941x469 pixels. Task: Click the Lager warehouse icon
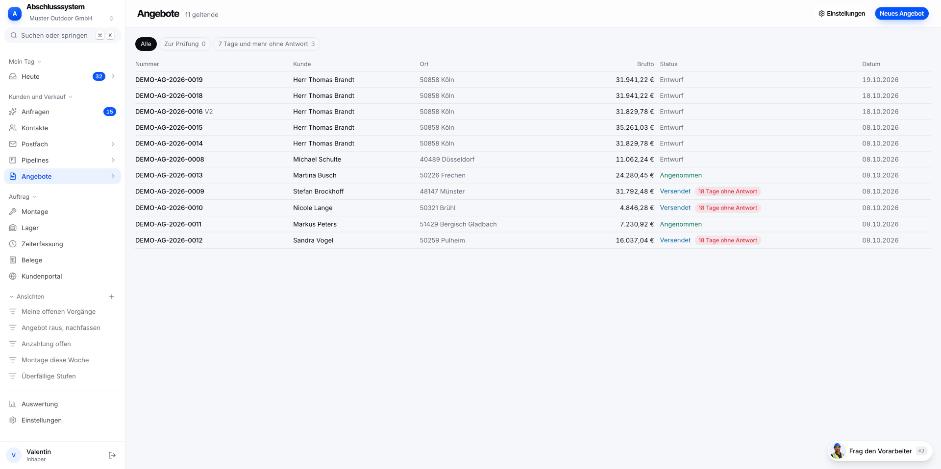click(x=13, y=228)
